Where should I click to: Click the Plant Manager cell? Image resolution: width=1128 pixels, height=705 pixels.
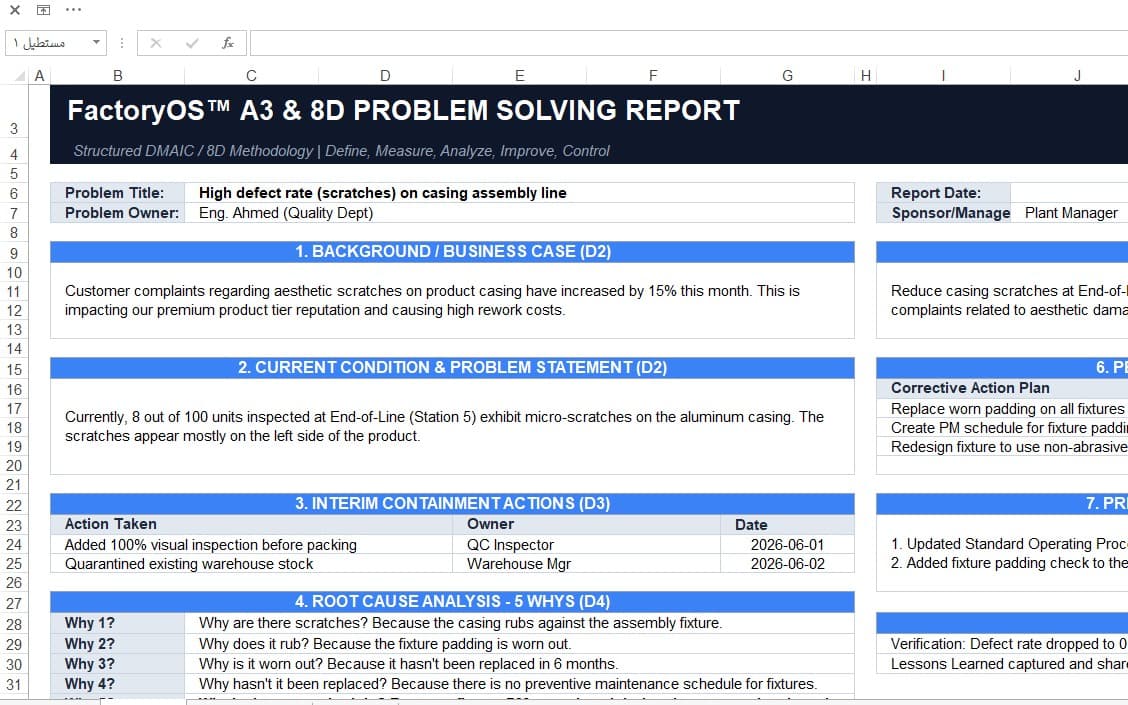coord(1071,213)
